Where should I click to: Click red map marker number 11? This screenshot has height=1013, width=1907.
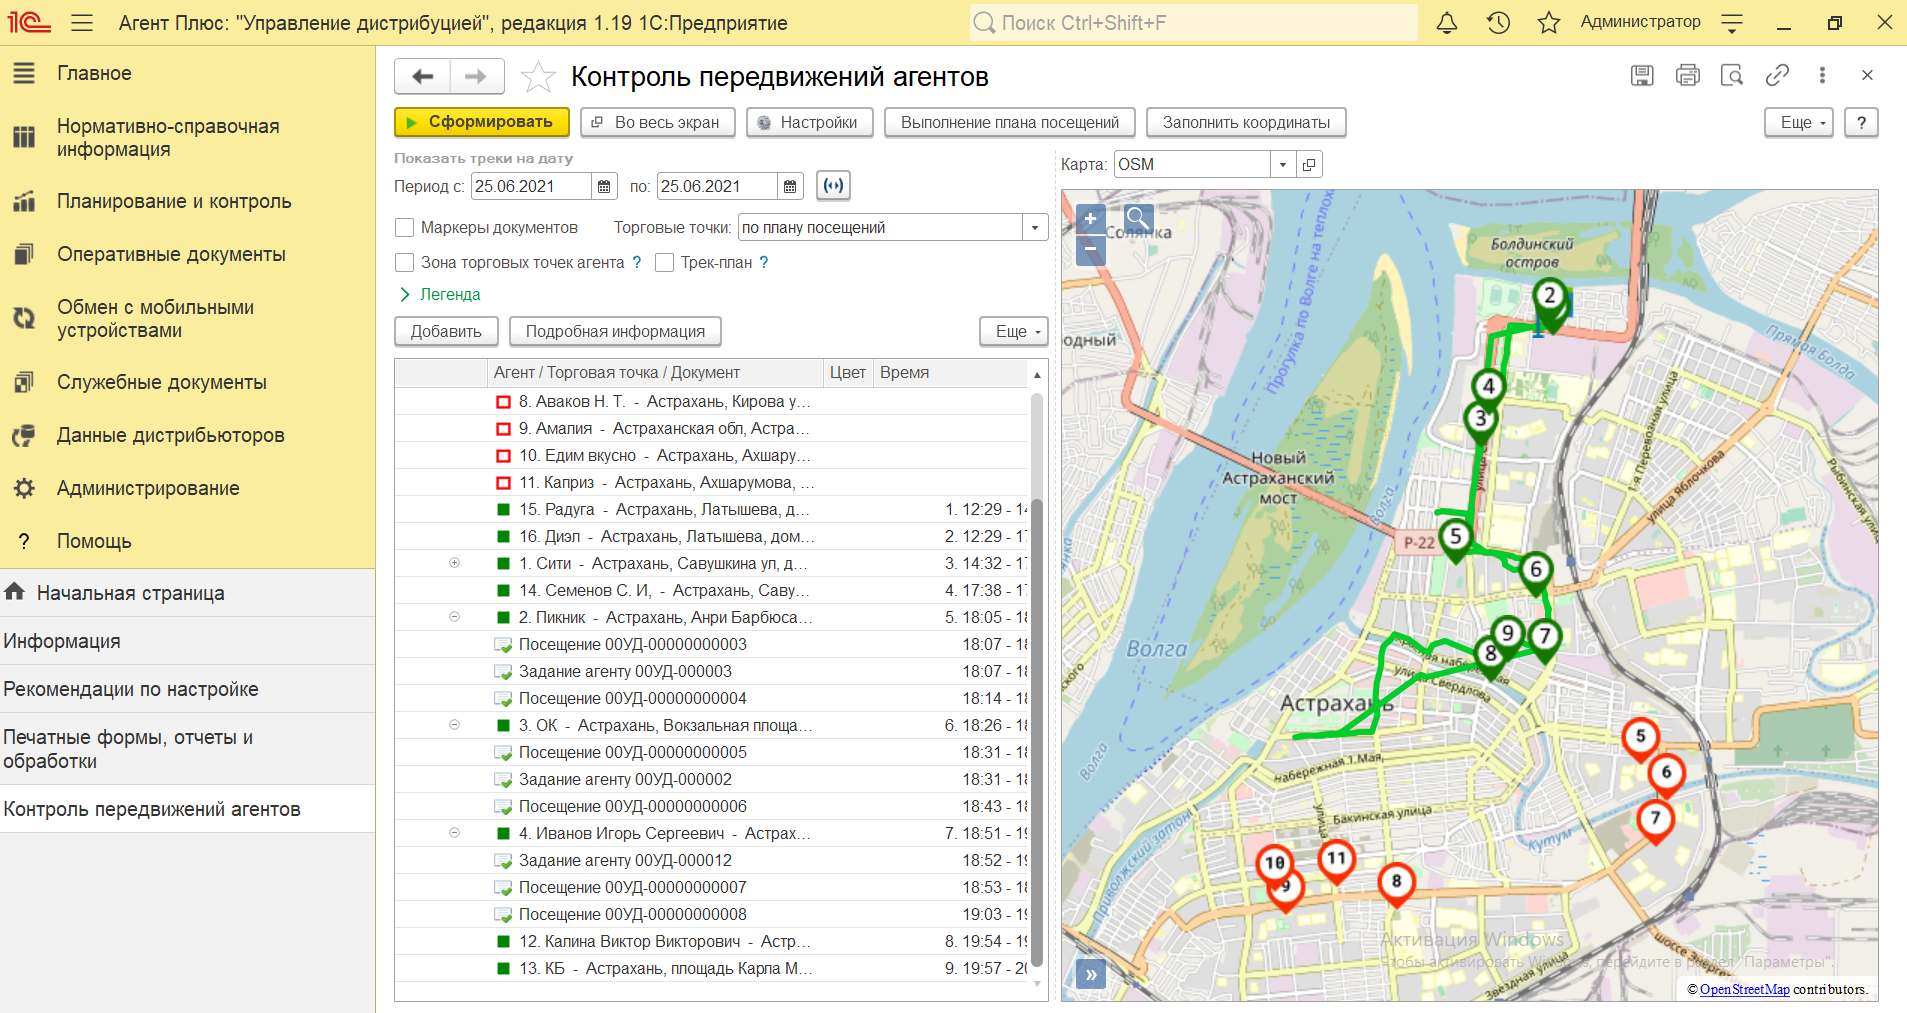1336,861
